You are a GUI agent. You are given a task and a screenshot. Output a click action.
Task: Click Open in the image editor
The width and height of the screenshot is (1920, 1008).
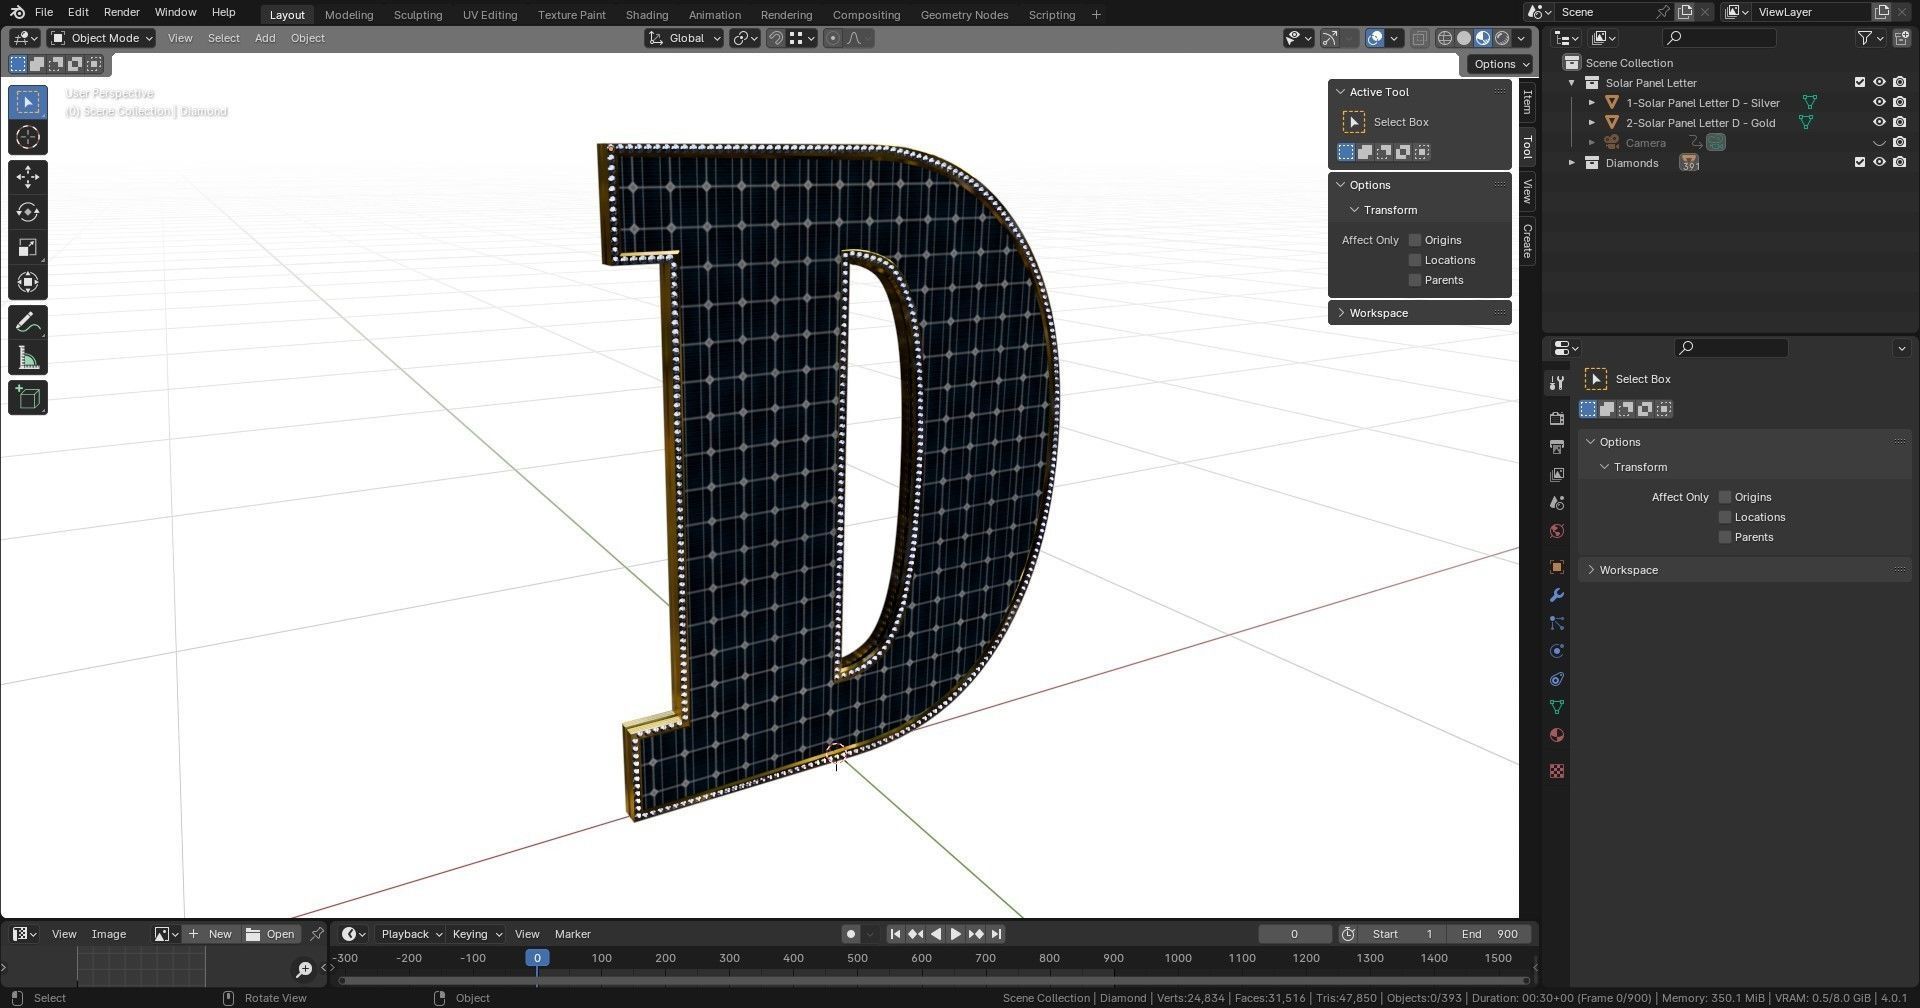coord(270,934)
